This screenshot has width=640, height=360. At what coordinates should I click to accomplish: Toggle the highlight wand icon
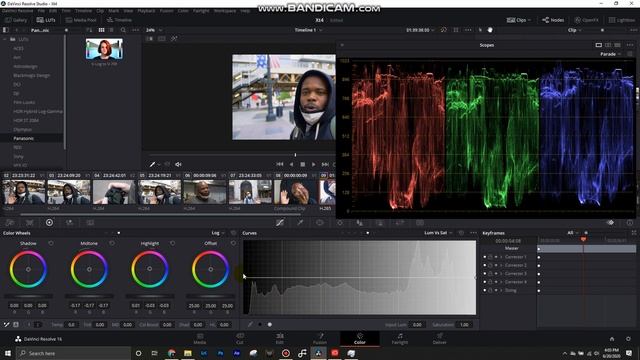[x=174, y=39]
